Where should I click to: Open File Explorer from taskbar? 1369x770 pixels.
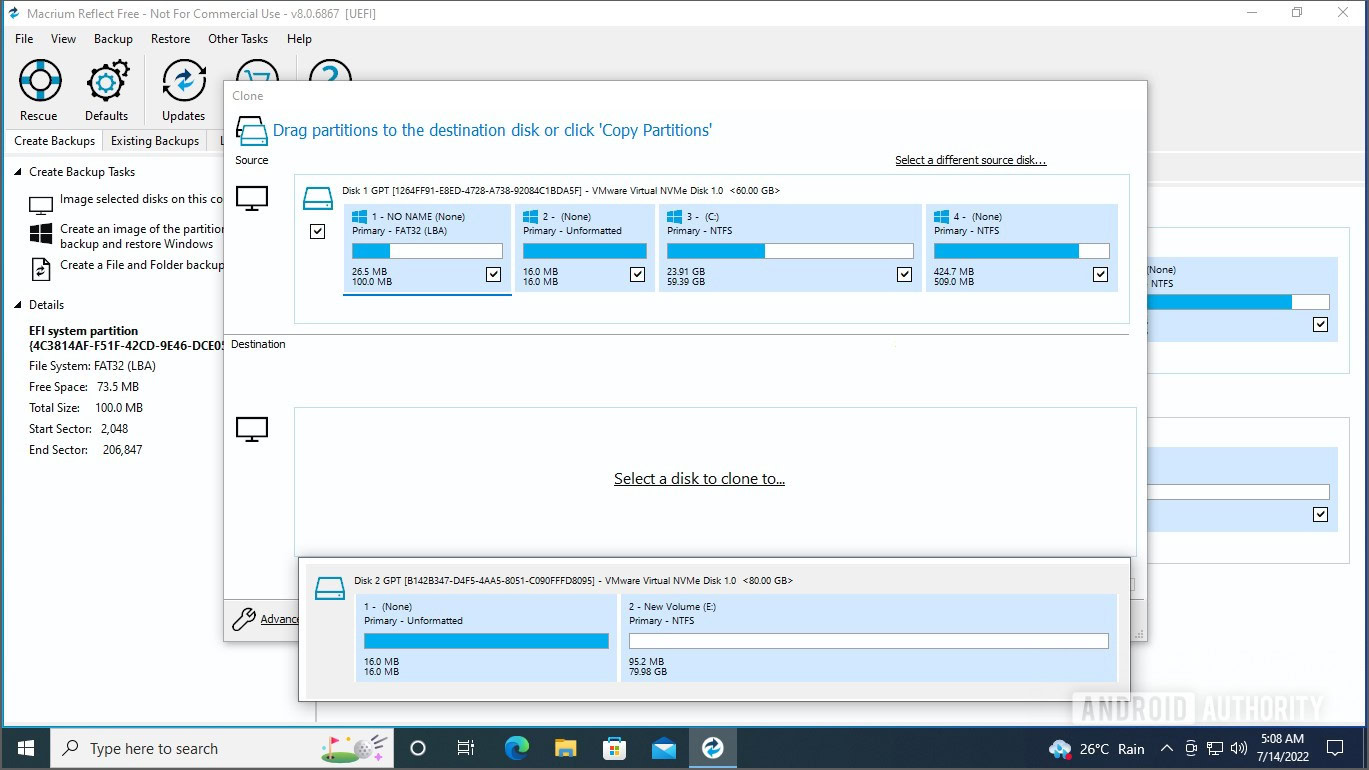565,748
